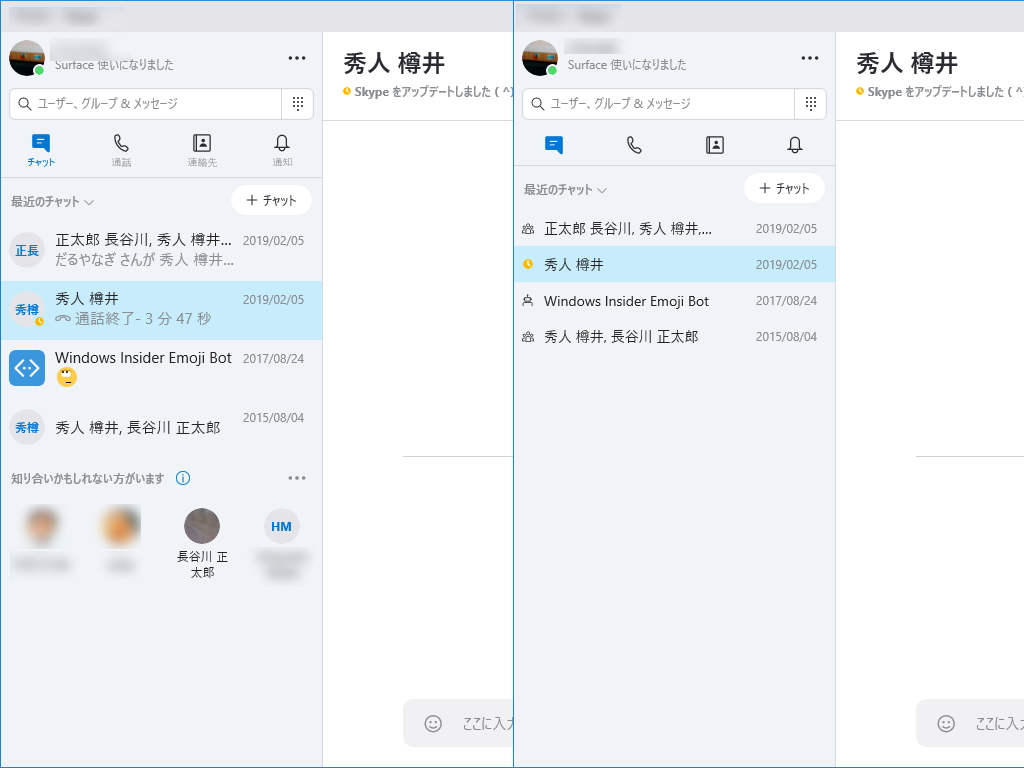
Task: Expand the suggested contacts options menu
Action: coord(296,478)
